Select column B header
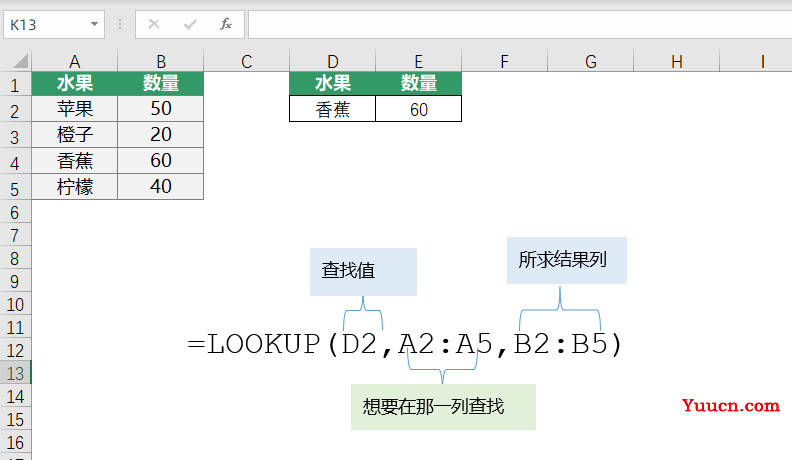The width and height of the screenshot is (792, 460). (161, 62)
